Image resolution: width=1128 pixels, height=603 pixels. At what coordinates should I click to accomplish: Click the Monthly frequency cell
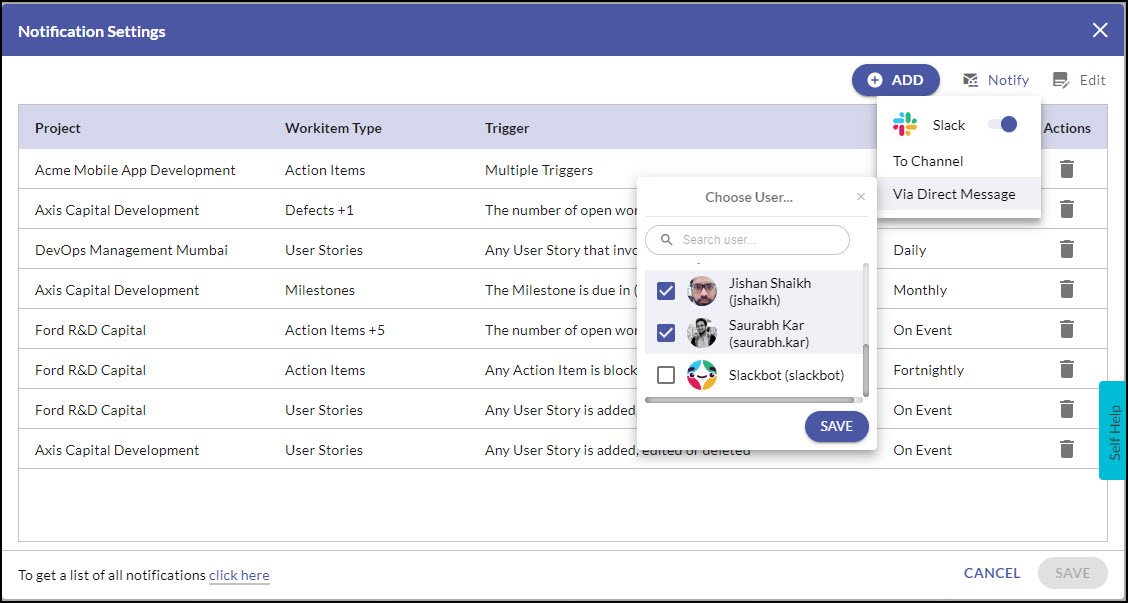click(920, 290)
